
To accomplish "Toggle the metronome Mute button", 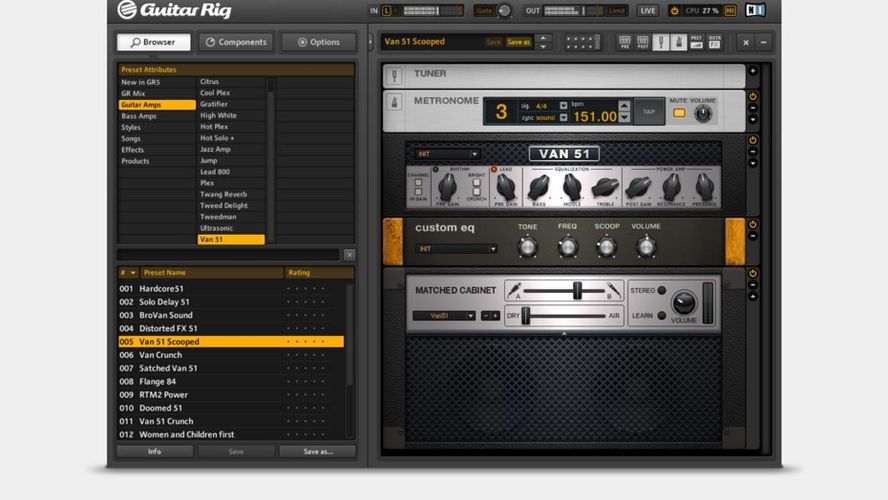I will (x=679, y=113).
